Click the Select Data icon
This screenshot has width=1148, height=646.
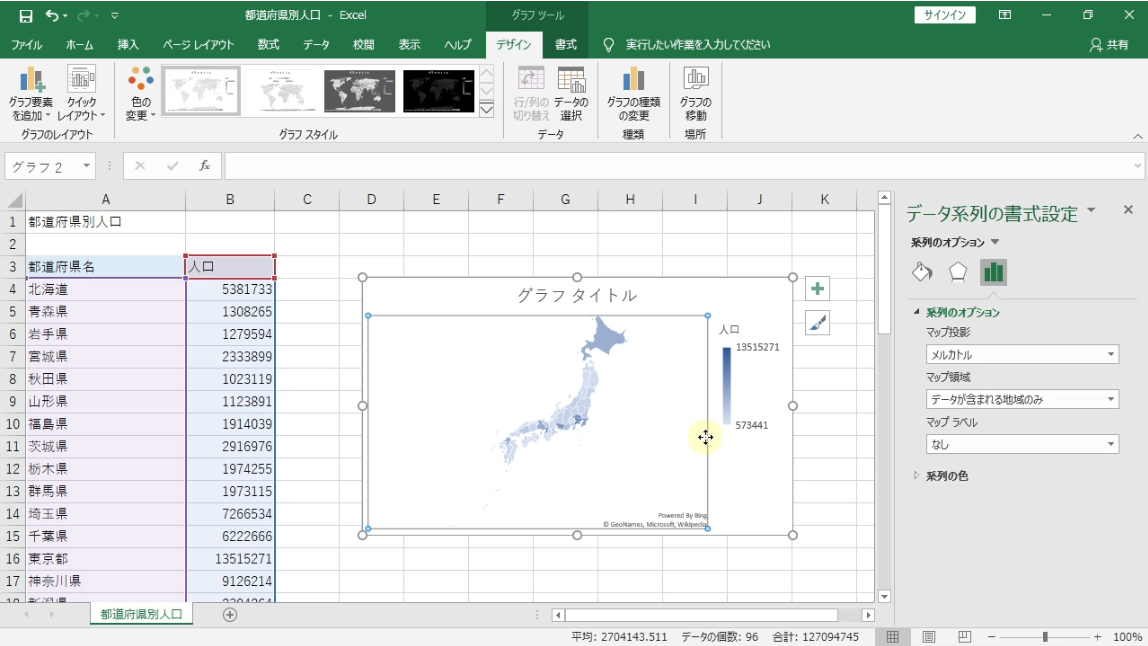tap(571, 80)
